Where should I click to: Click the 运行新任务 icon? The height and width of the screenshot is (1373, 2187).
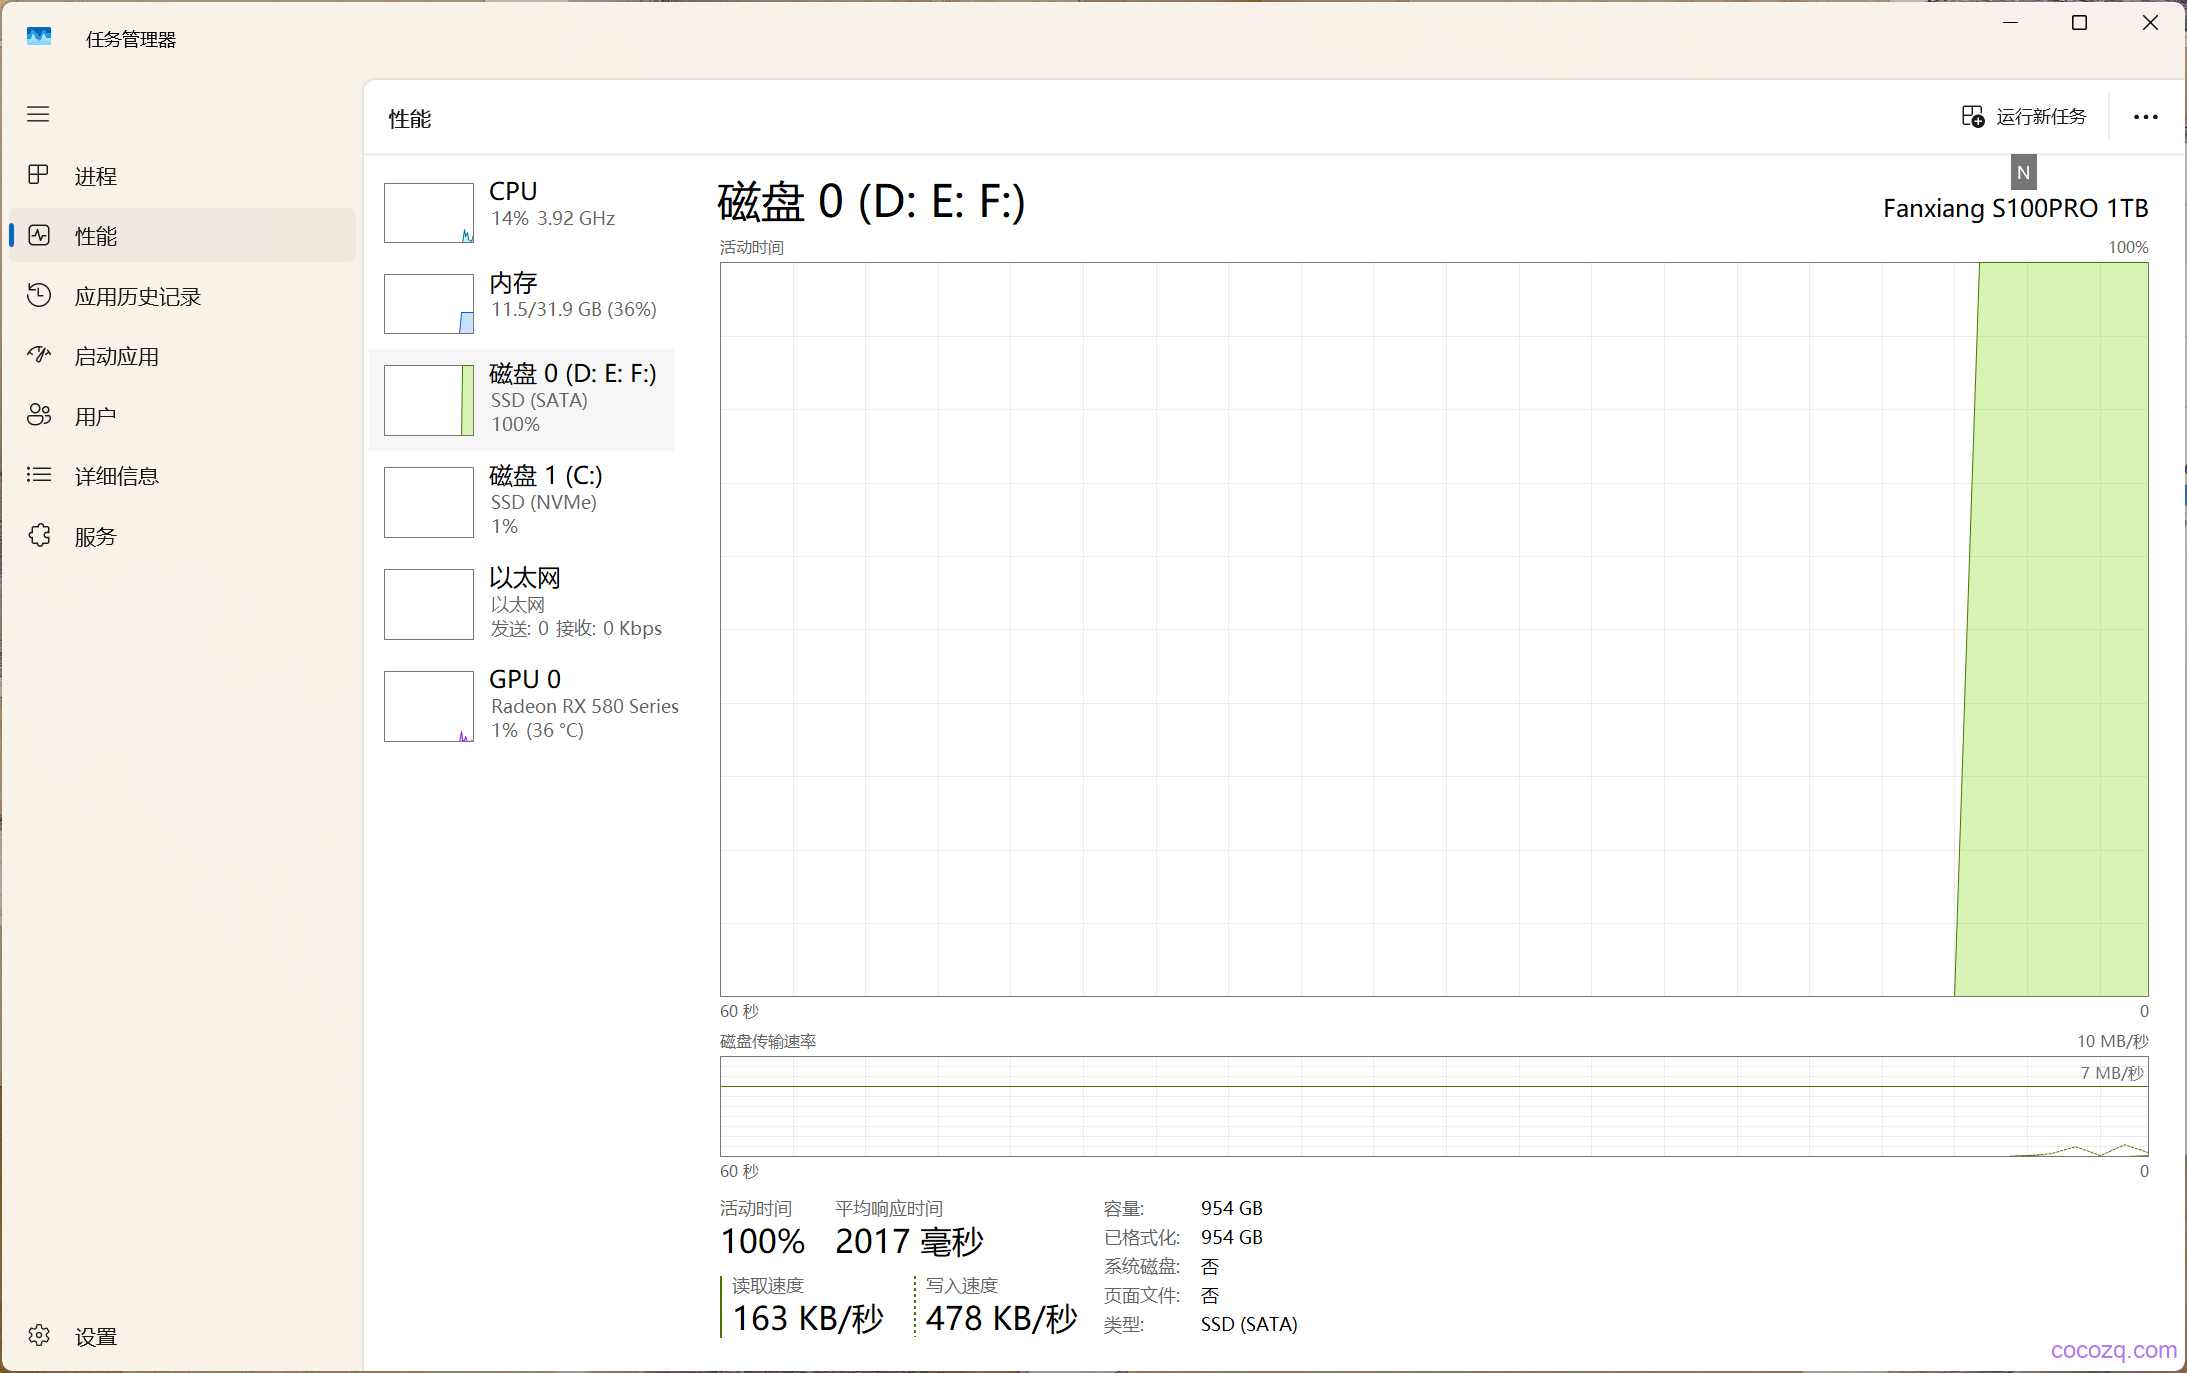click(x=1972, y=117)
